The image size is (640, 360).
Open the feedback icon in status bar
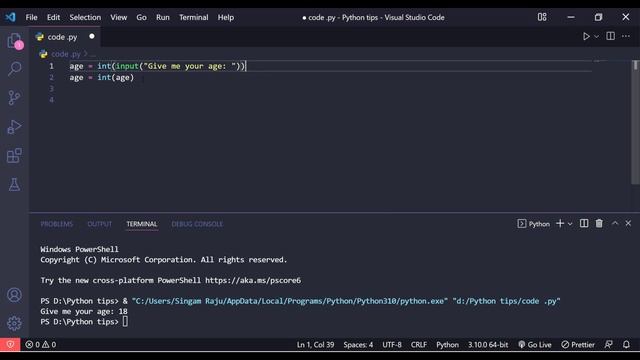(x=609, y=344)
